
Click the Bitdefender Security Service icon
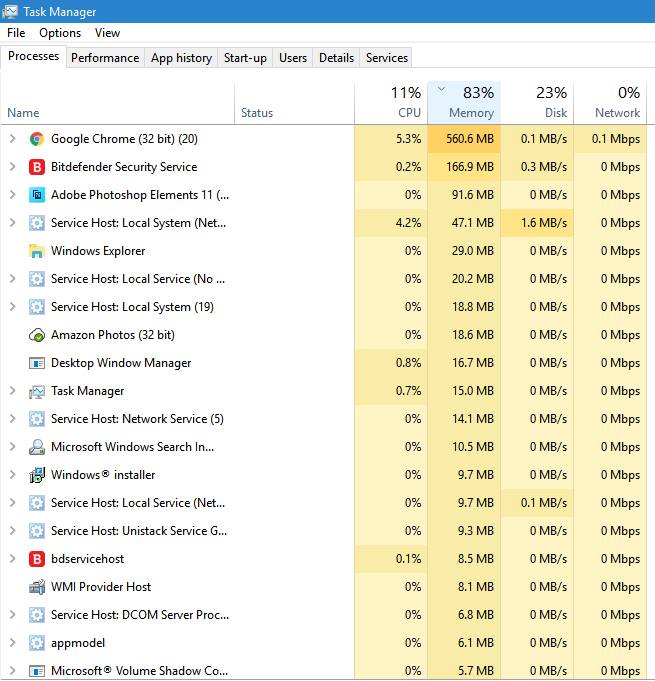point(37,167)
